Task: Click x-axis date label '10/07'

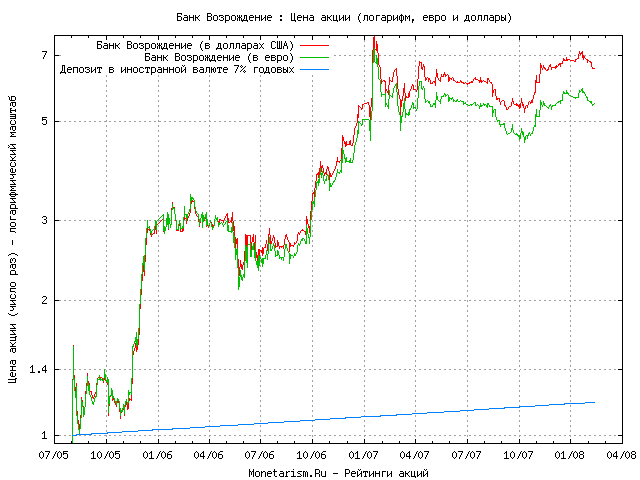Action: [518, 455]
